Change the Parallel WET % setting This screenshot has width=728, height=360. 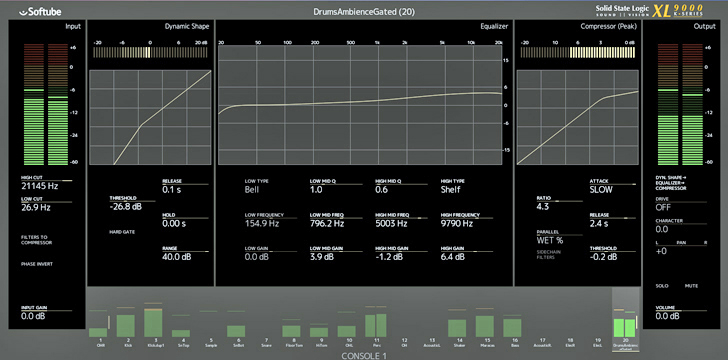click(559, 236)
